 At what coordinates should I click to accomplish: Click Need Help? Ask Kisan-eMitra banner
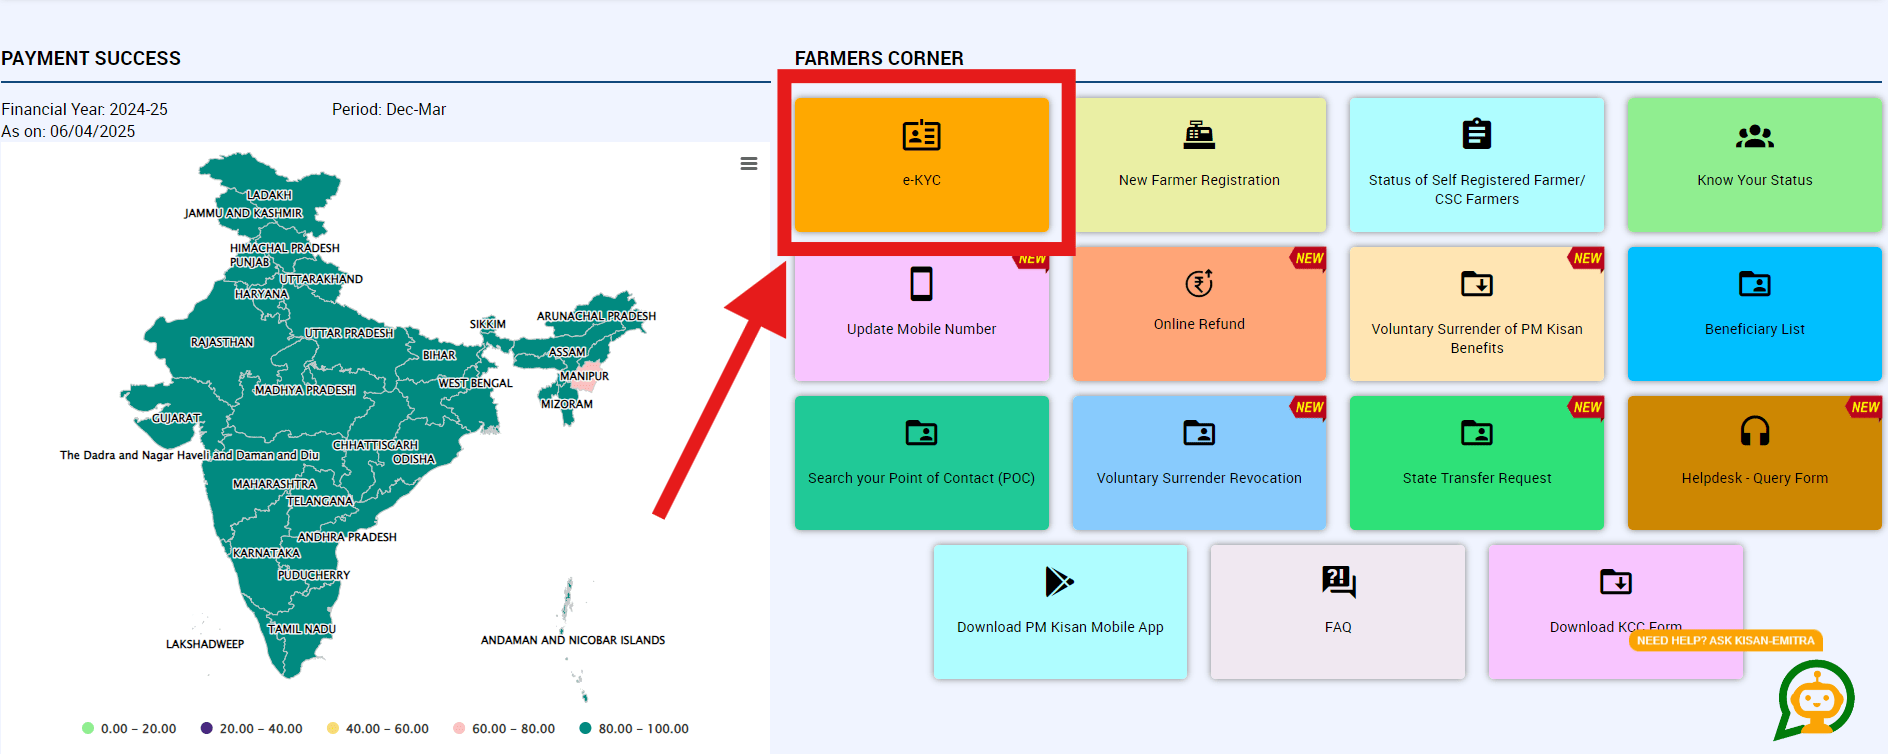pos(1725,641)
